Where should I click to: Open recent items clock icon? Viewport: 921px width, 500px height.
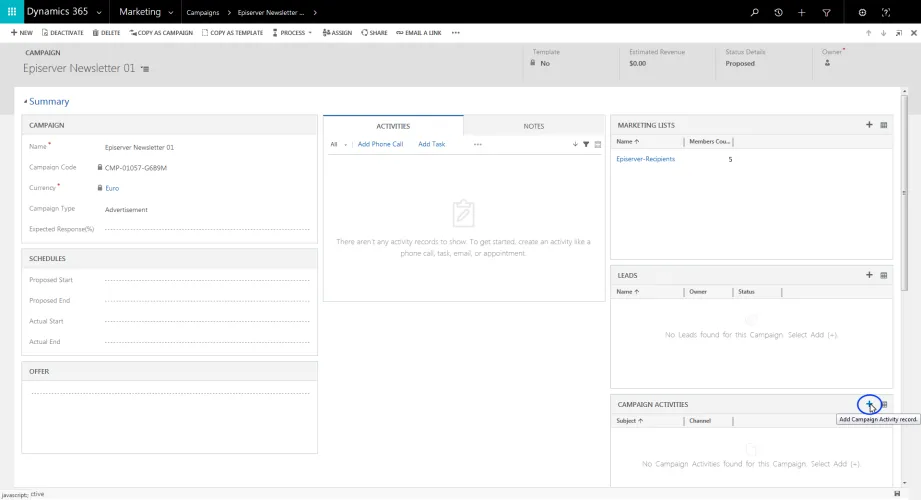point(778,12)
